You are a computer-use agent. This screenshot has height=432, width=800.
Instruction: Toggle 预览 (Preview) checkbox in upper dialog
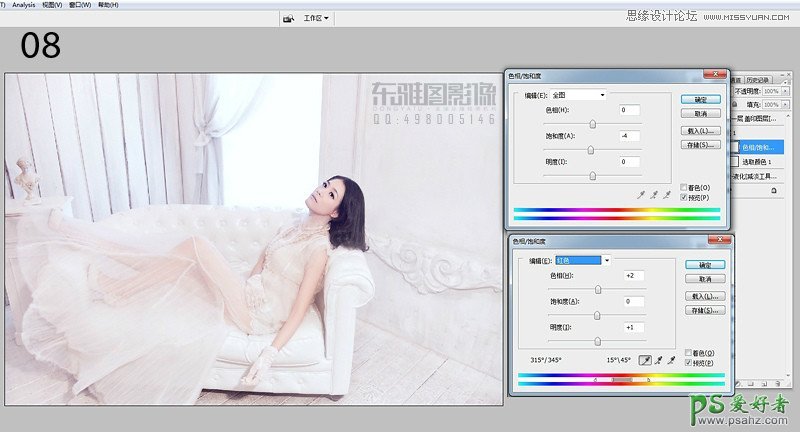[683, 198]
